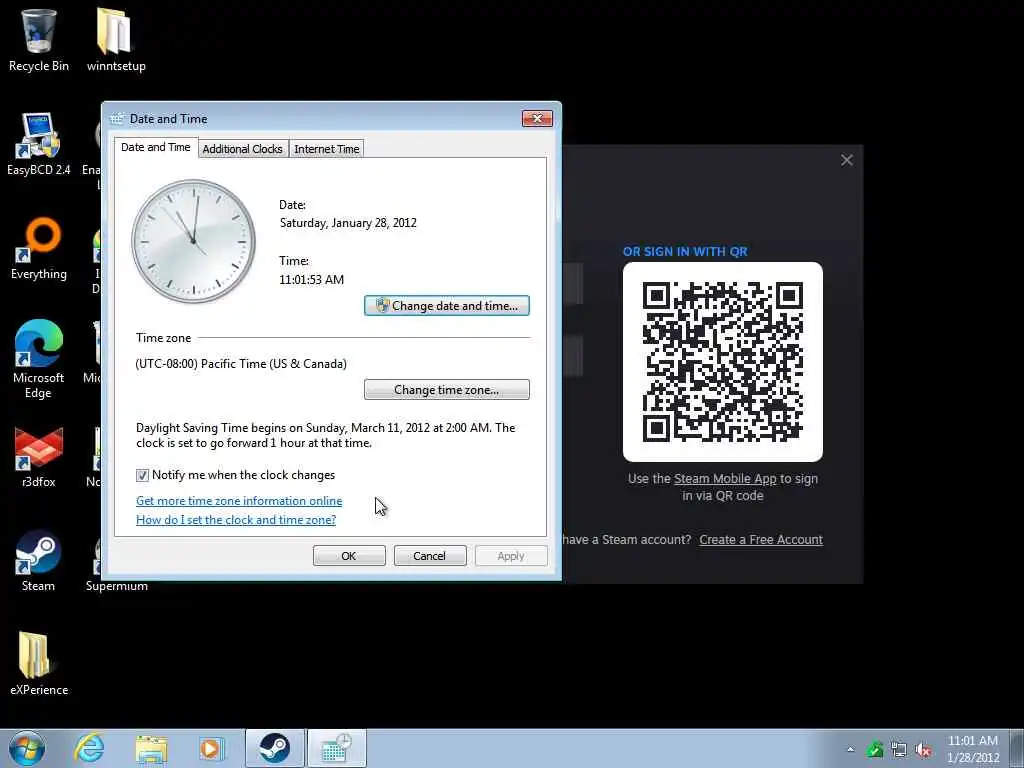Open the Steam Mobile App link

tap(725, 479)
